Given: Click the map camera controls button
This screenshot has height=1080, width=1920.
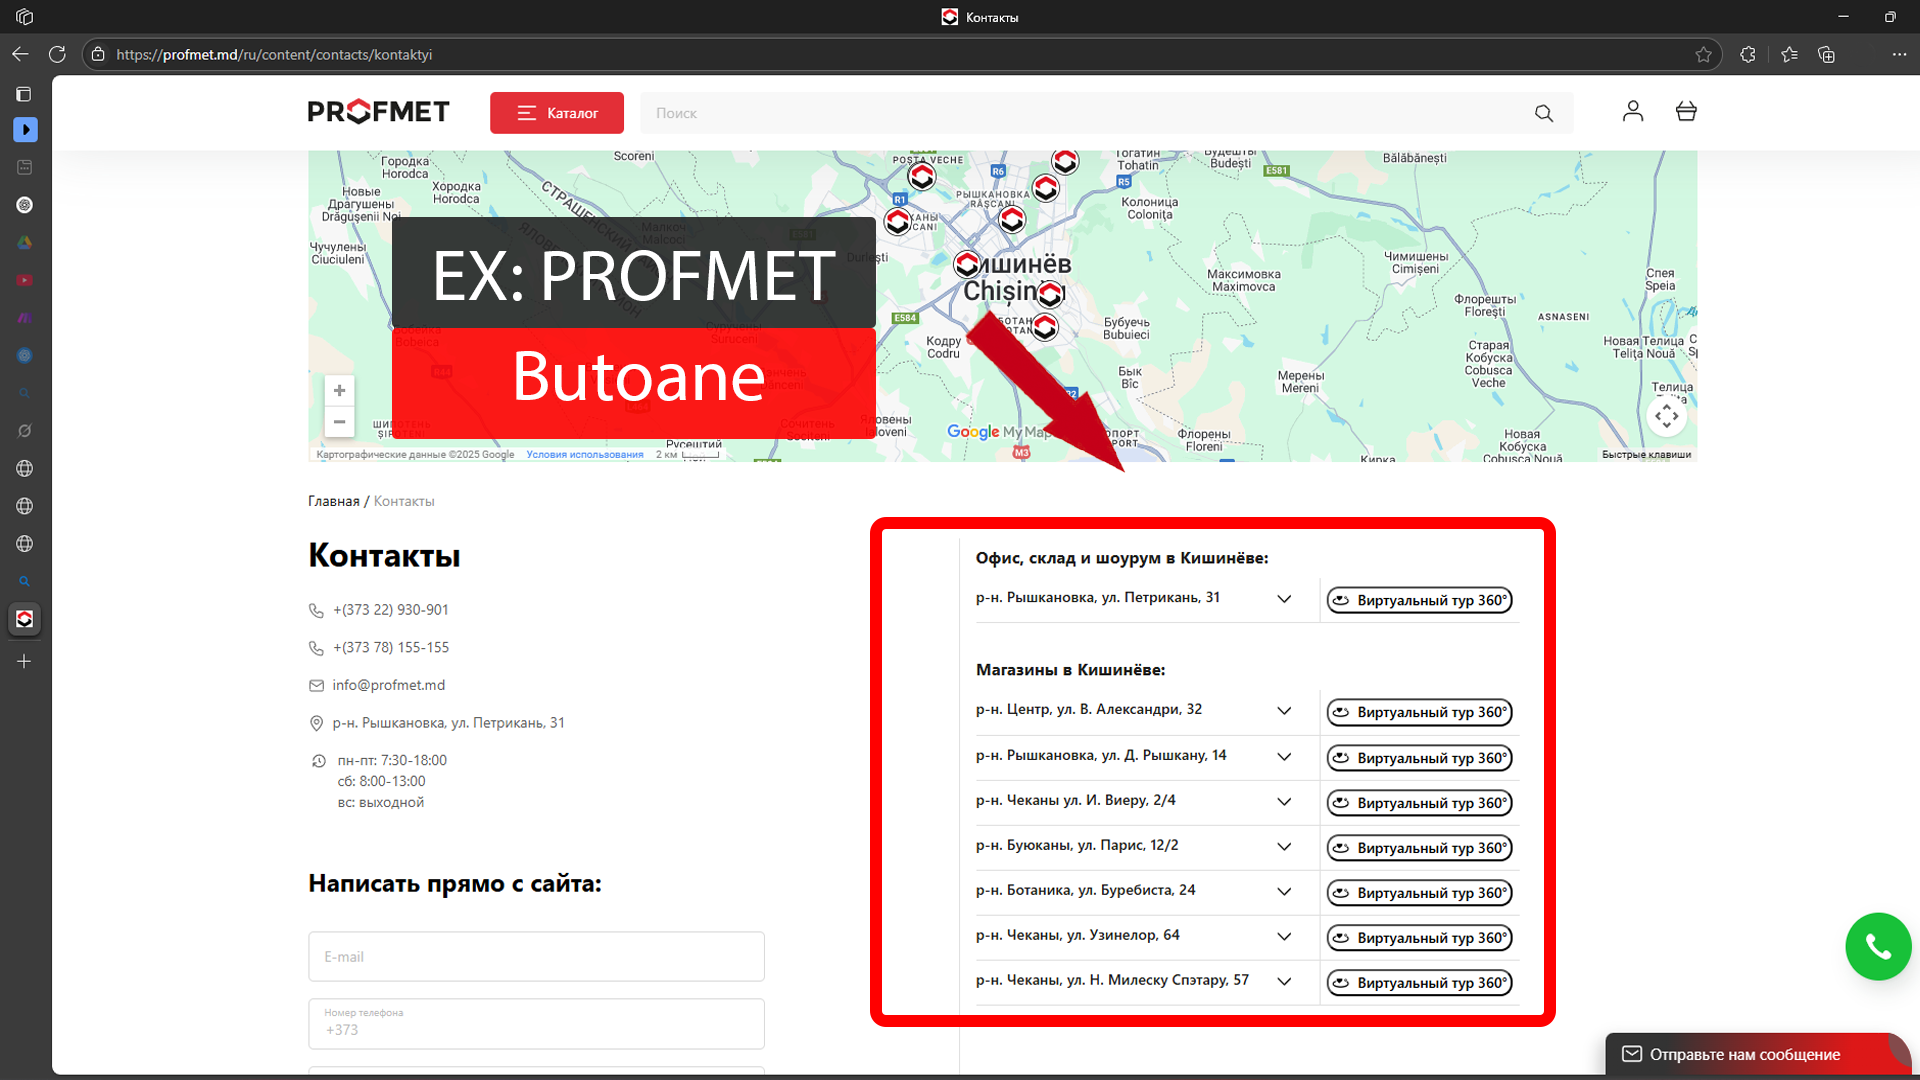Looking at the screenshot, I should click(x=1666, y=416).
